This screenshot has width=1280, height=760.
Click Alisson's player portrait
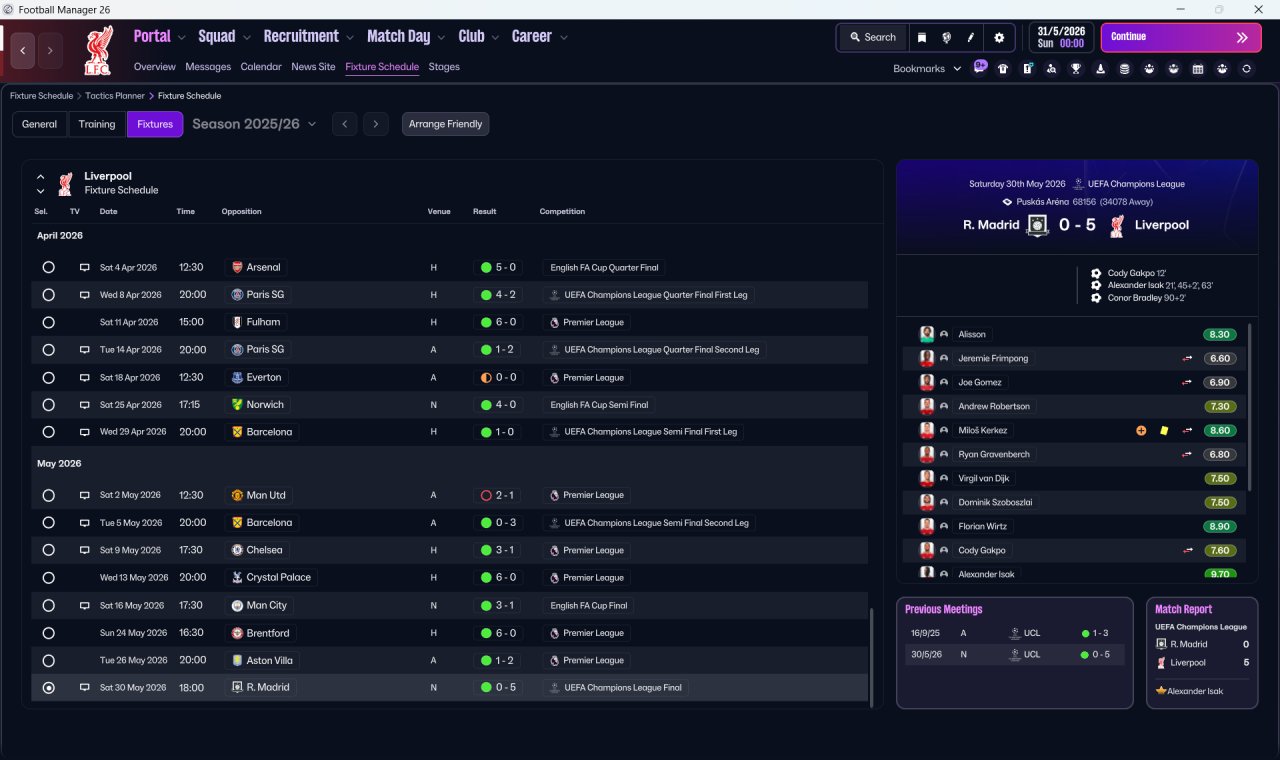pyautogui.click(x=927, y=334)
